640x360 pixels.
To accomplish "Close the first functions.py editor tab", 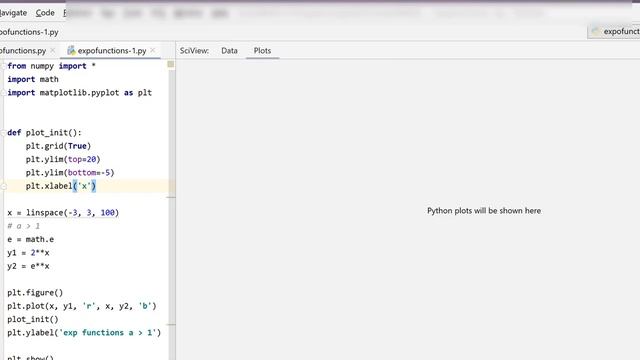I will coord(53,51).
